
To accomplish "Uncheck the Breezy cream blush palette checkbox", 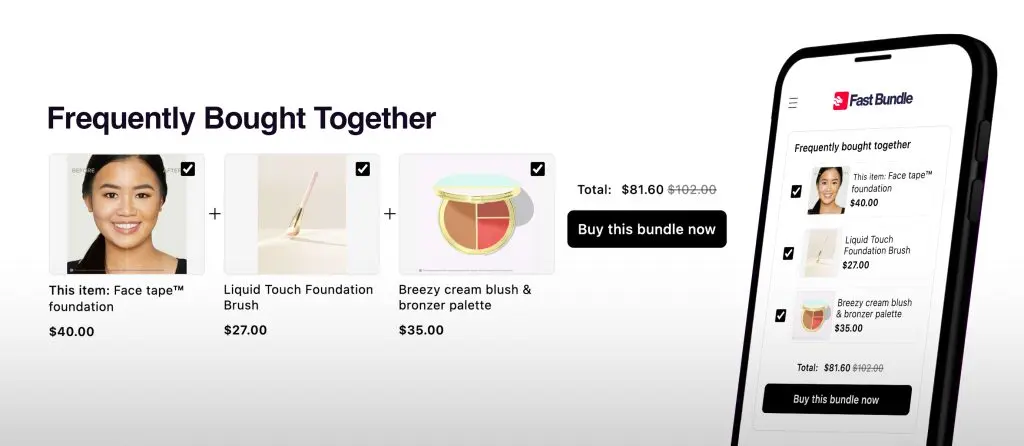I will pos(537,169).
